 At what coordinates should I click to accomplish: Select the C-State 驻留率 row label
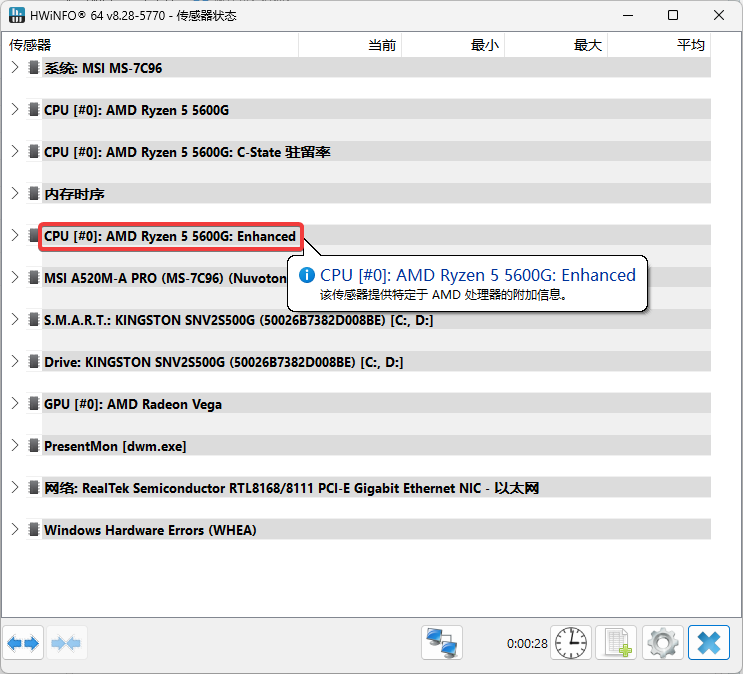pos(187,152)
